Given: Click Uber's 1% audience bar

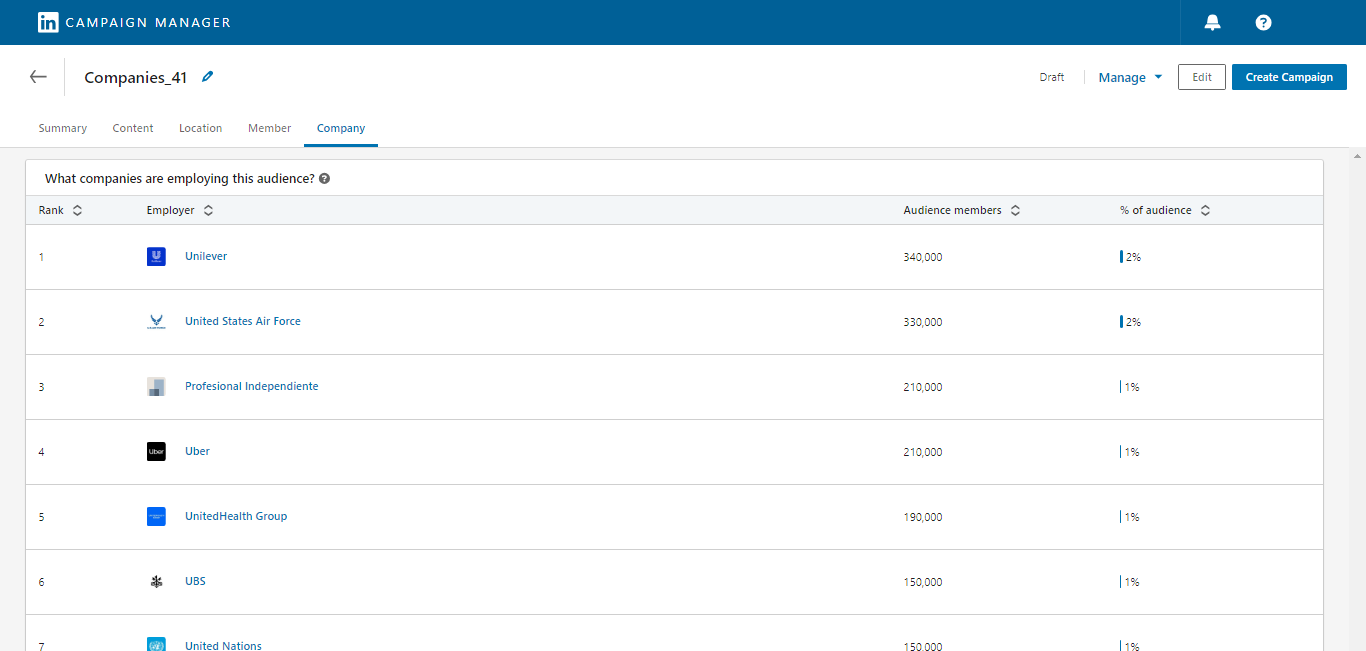Looking at the screenshot, I should [x=1121, y=452].
